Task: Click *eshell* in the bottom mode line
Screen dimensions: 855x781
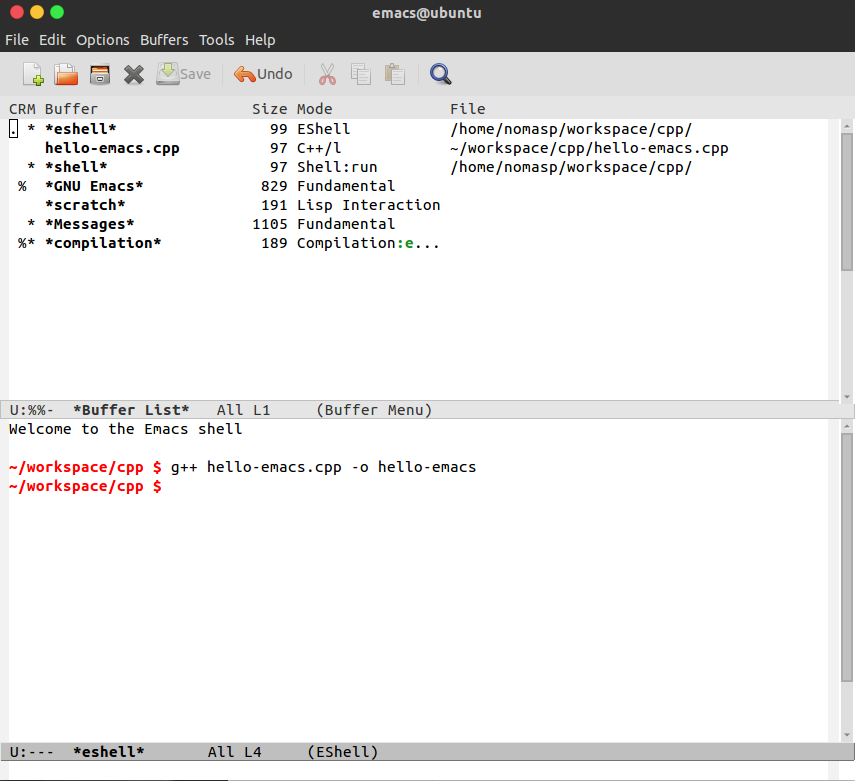Action: [109, 752]
